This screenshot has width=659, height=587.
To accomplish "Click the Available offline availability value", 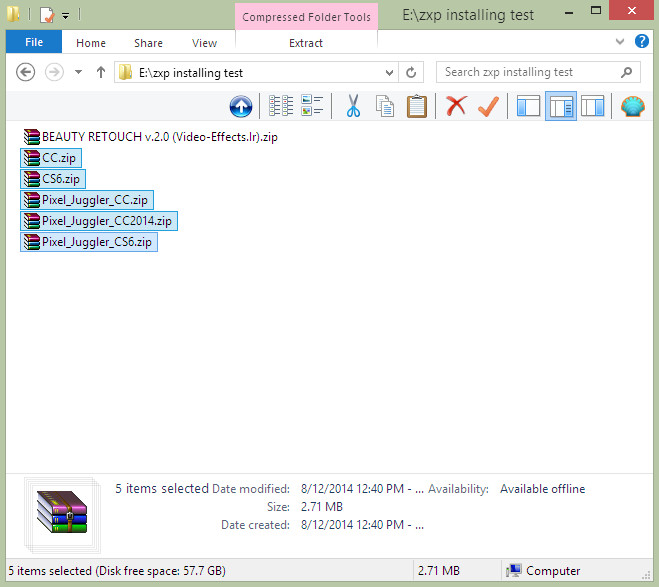I will pos(542,489).
